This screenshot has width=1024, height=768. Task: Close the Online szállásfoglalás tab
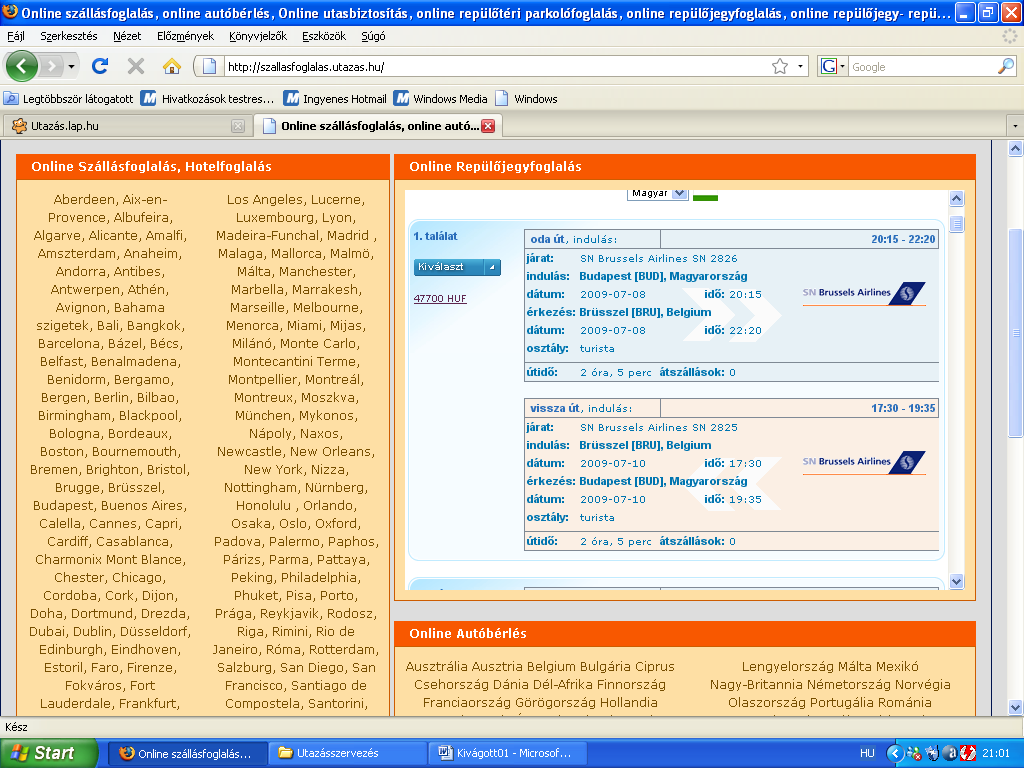488,126
